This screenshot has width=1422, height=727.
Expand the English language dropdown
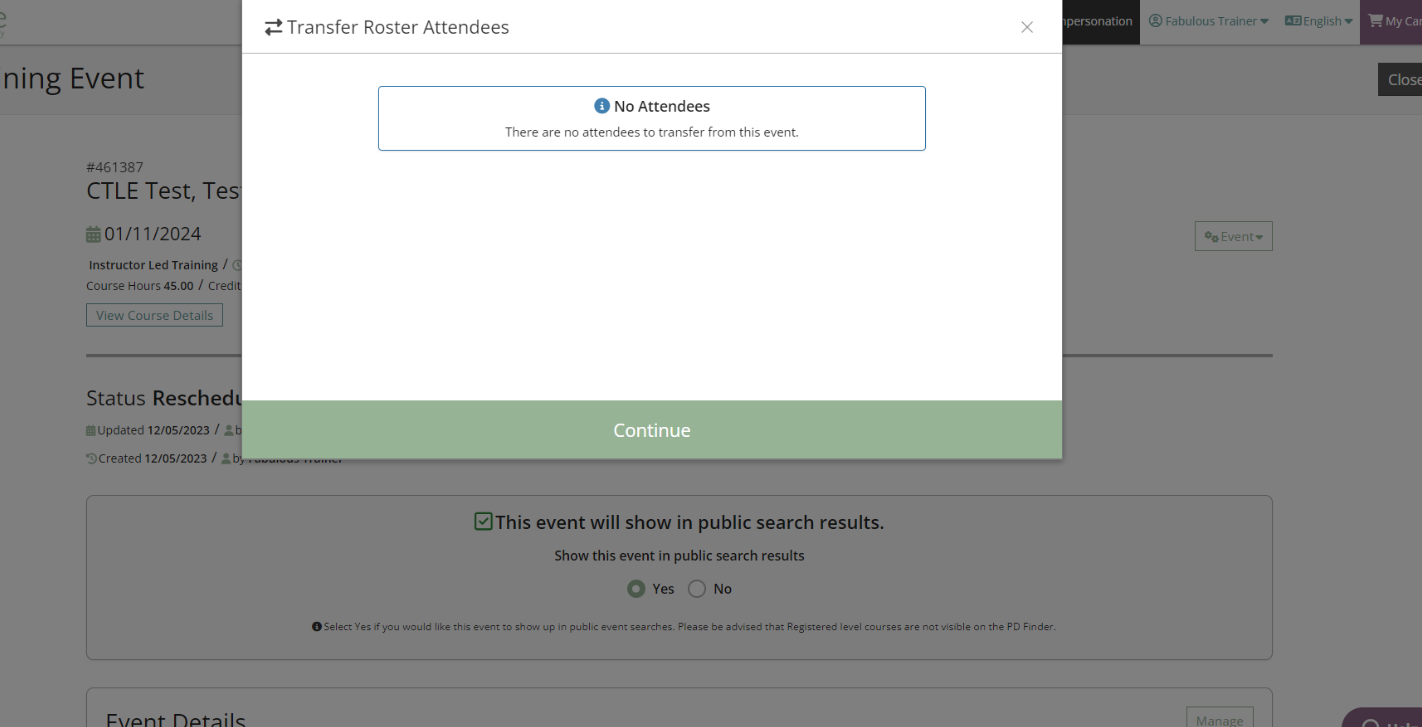coord(1318,21)
